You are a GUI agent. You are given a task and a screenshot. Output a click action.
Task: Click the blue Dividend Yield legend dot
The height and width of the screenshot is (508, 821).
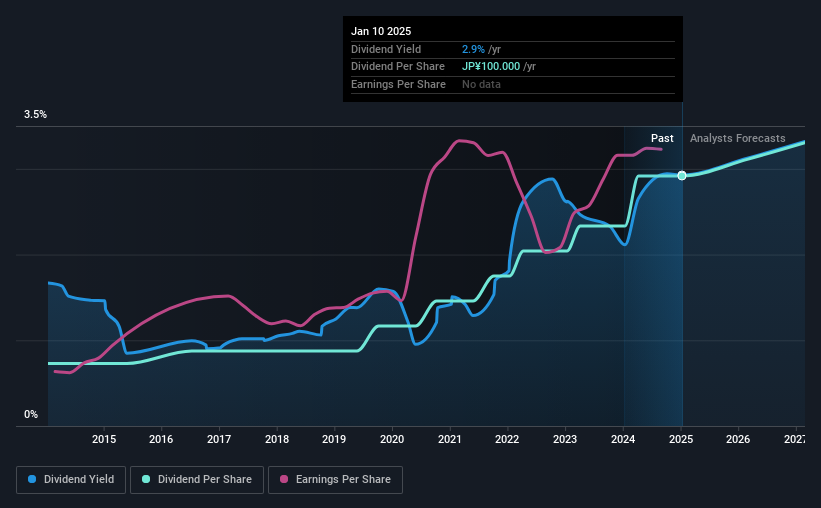point(32,479)
